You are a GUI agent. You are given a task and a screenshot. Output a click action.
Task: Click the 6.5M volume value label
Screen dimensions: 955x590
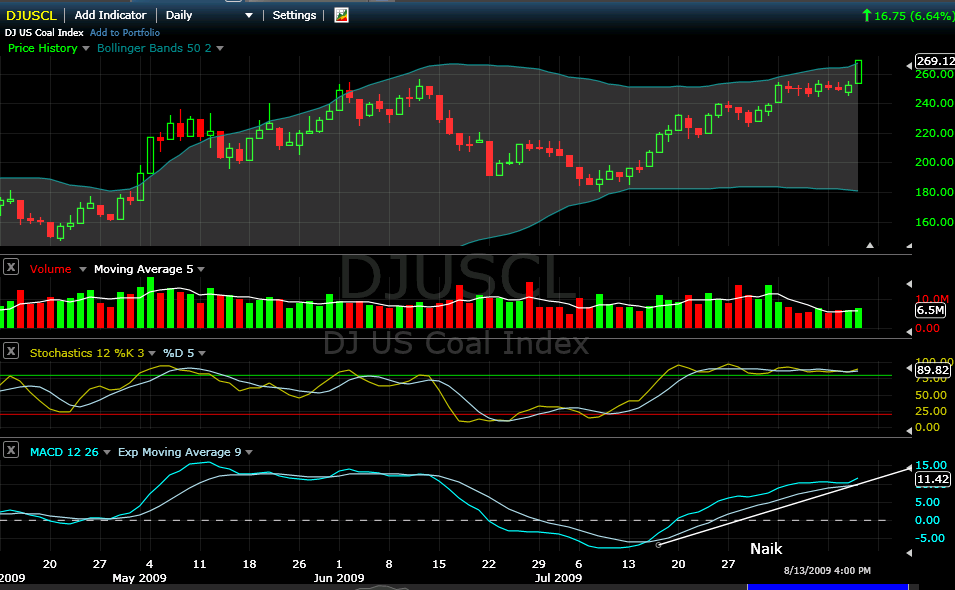tap(931, 311)
